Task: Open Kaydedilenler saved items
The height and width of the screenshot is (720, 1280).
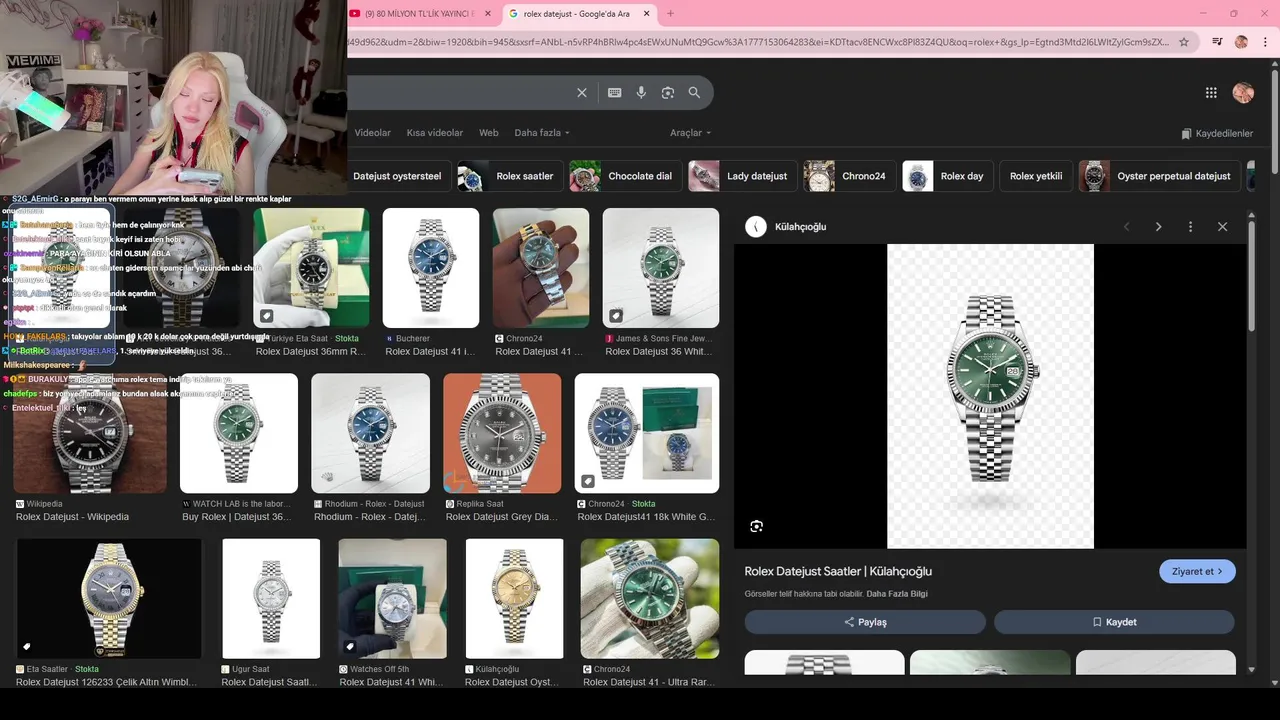Action: coord(1217,134)
